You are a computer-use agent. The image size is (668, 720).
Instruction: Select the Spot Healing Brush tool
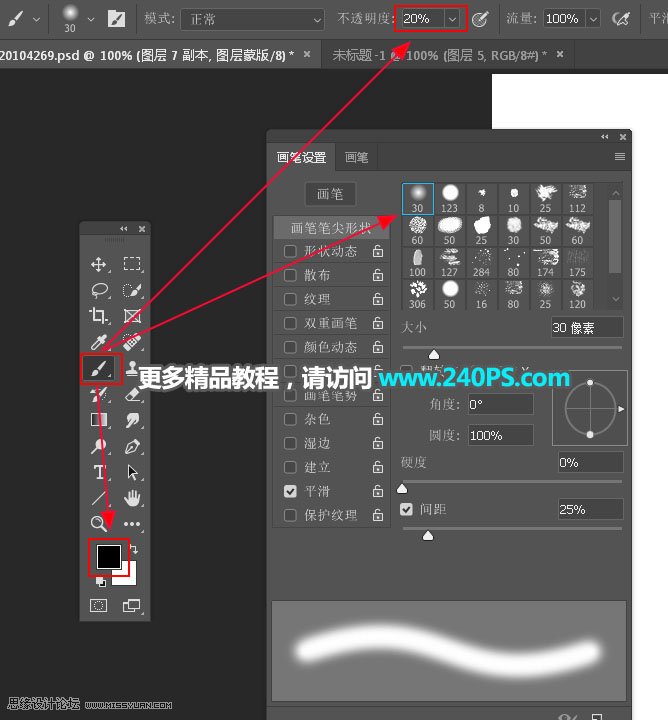pos(132,342)
